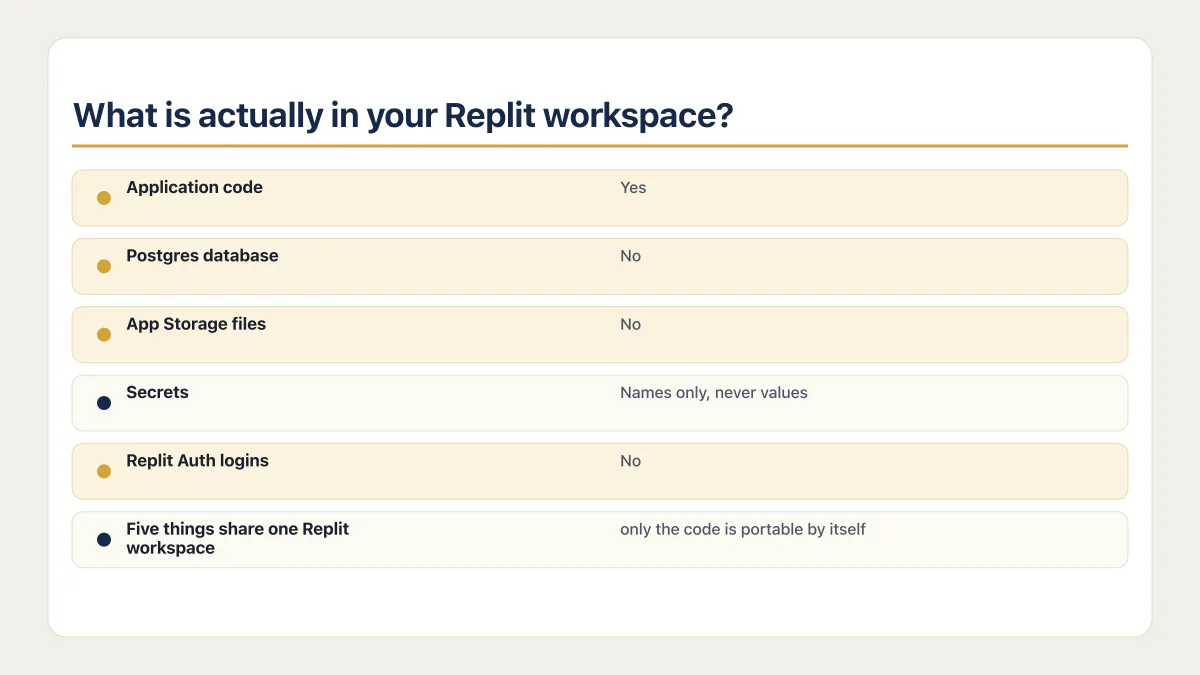Click the gold bullet beside App Storage files
The image size is (1200, 675).
coord(104,334)
